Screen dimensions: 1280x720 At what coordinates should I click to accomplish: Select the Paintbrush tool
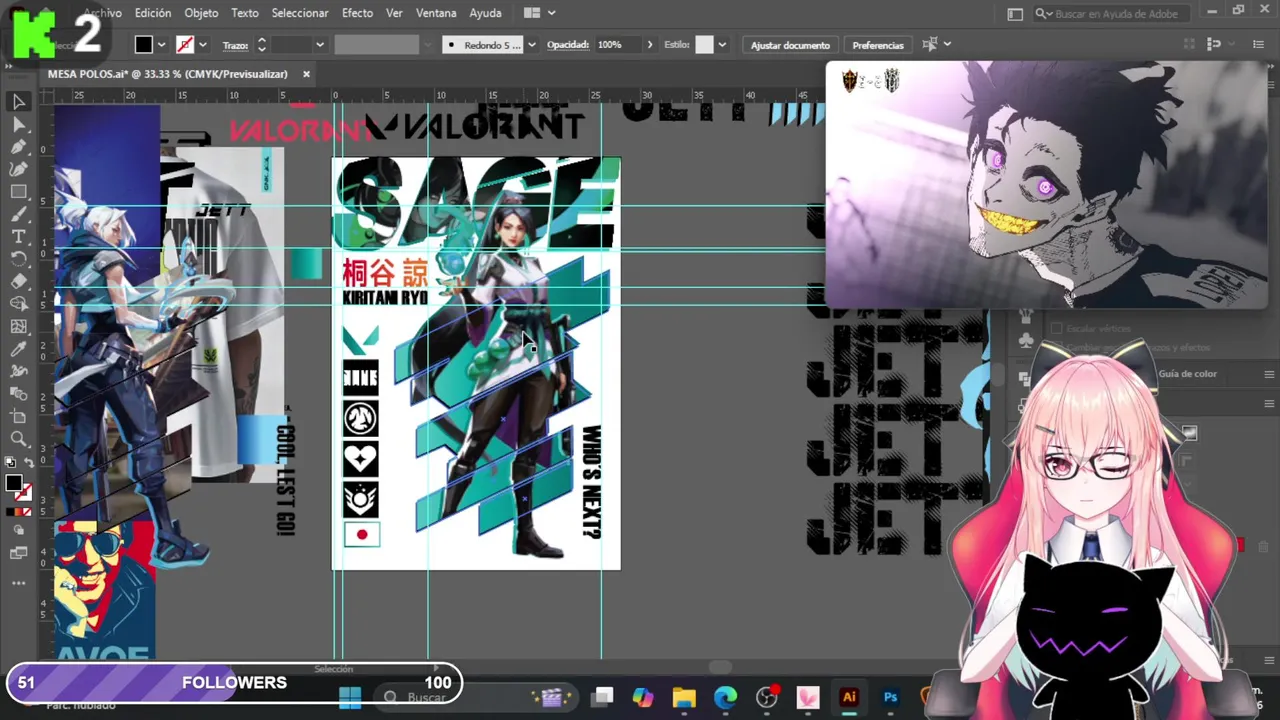coord(18,214)
